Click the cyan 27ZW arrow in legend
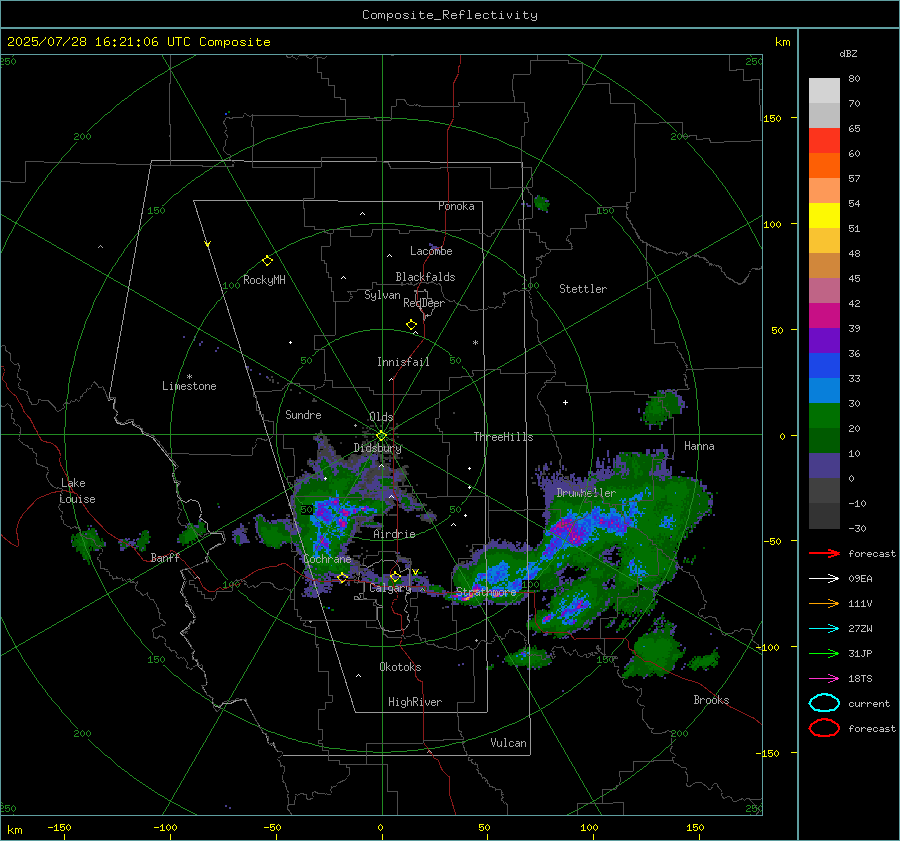This screenshot has width=900, height=841. (824, 629)
